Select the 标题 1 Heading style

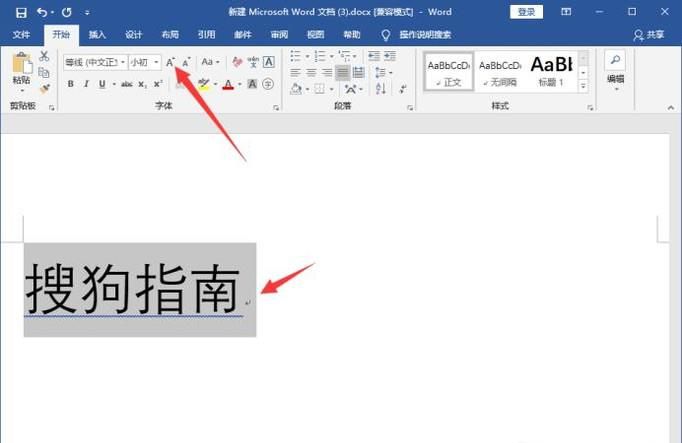tap(551, 71)
